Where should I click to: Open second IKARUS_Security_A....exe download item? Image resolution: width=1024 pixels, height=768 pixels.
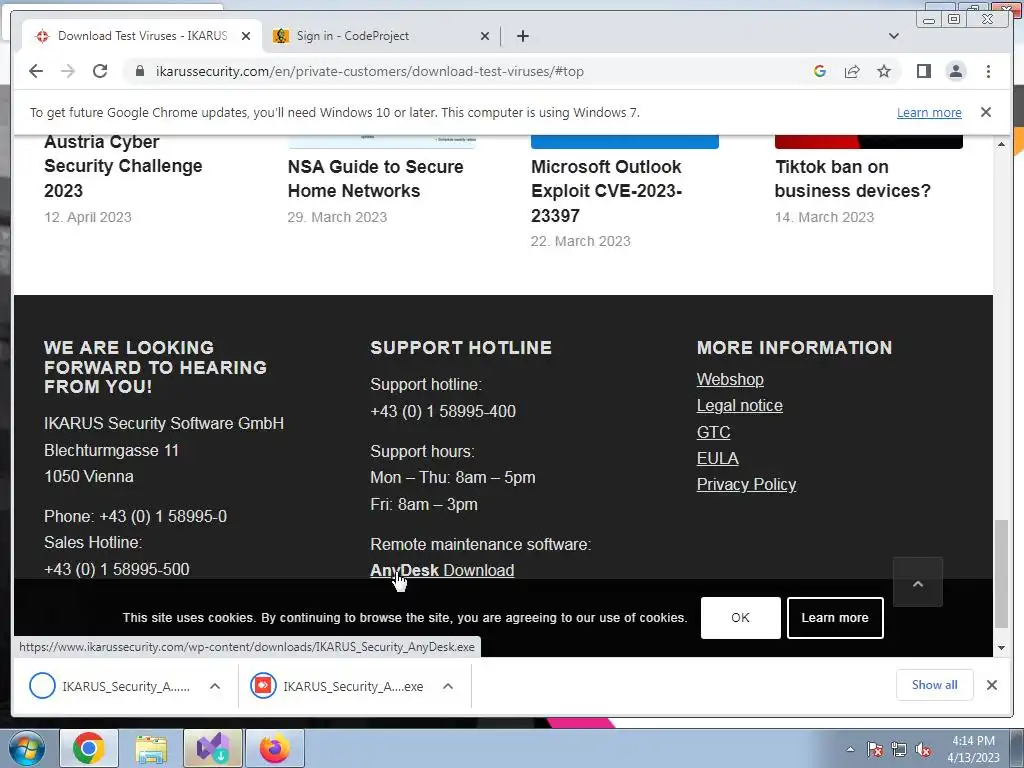pyautogui.click(x=337, y=686)
